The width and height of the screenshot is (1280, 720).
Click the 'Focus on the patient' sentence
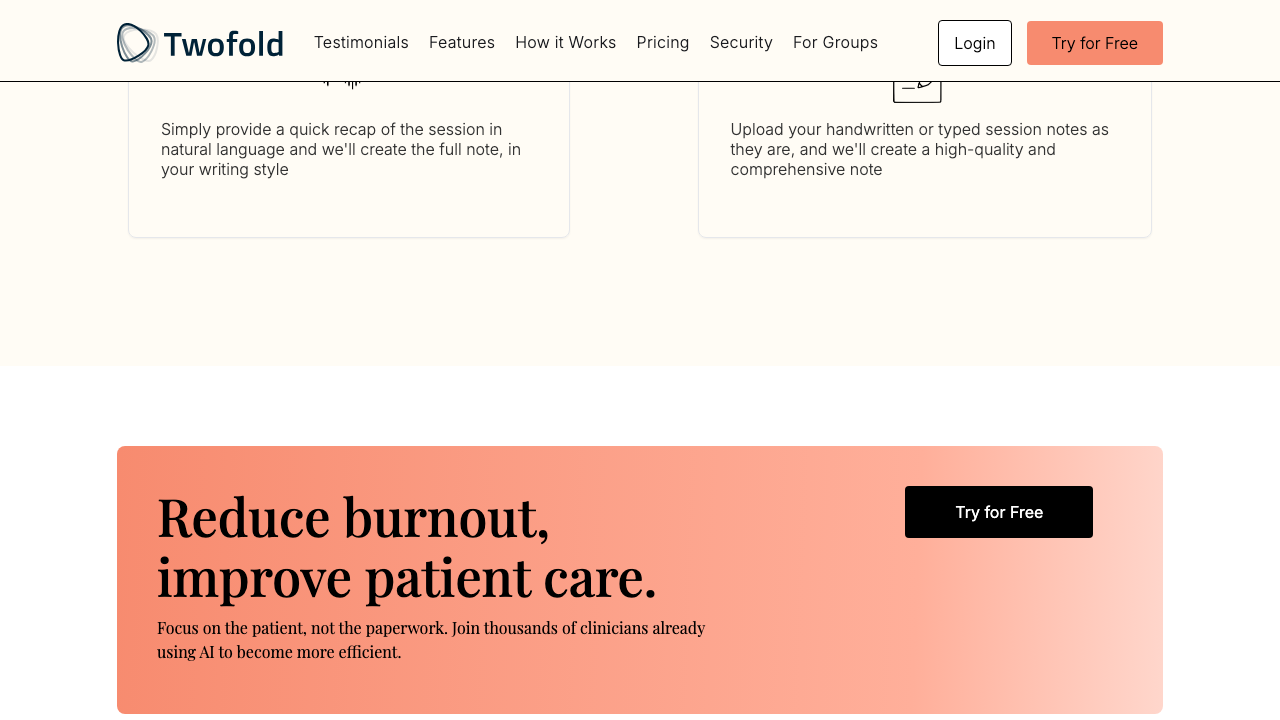[431, 628]
